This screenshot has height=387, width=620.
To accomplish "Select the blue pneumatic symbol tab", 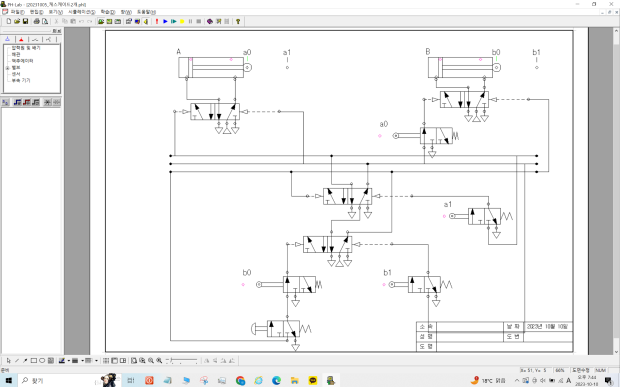I will [x=8, y=39].
